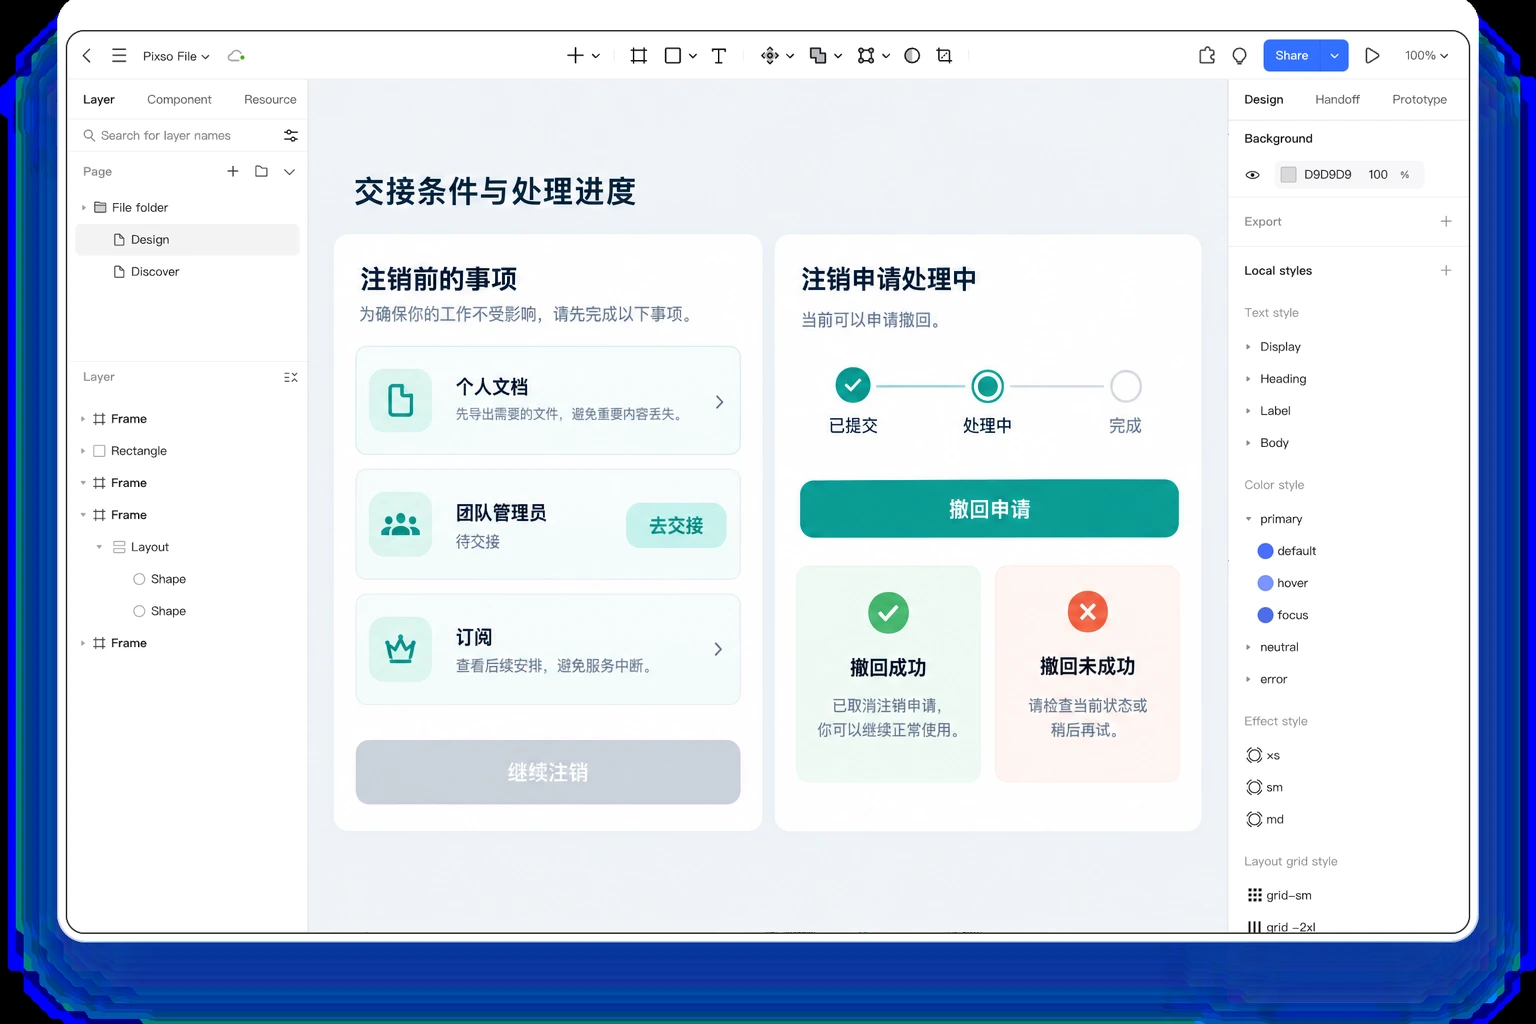Click the back arrow icon

87,56
